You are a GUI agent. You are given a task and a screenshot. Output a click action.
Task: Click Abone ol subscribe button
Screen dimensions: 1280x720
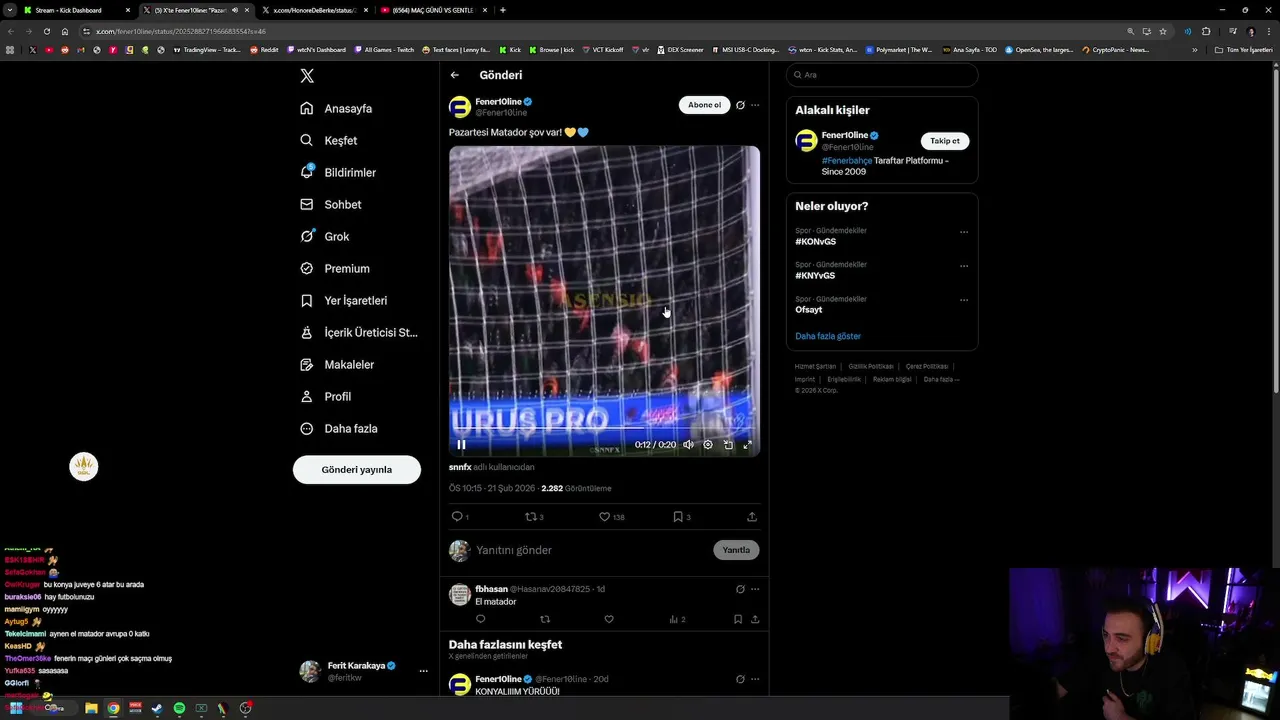point(704,105)
